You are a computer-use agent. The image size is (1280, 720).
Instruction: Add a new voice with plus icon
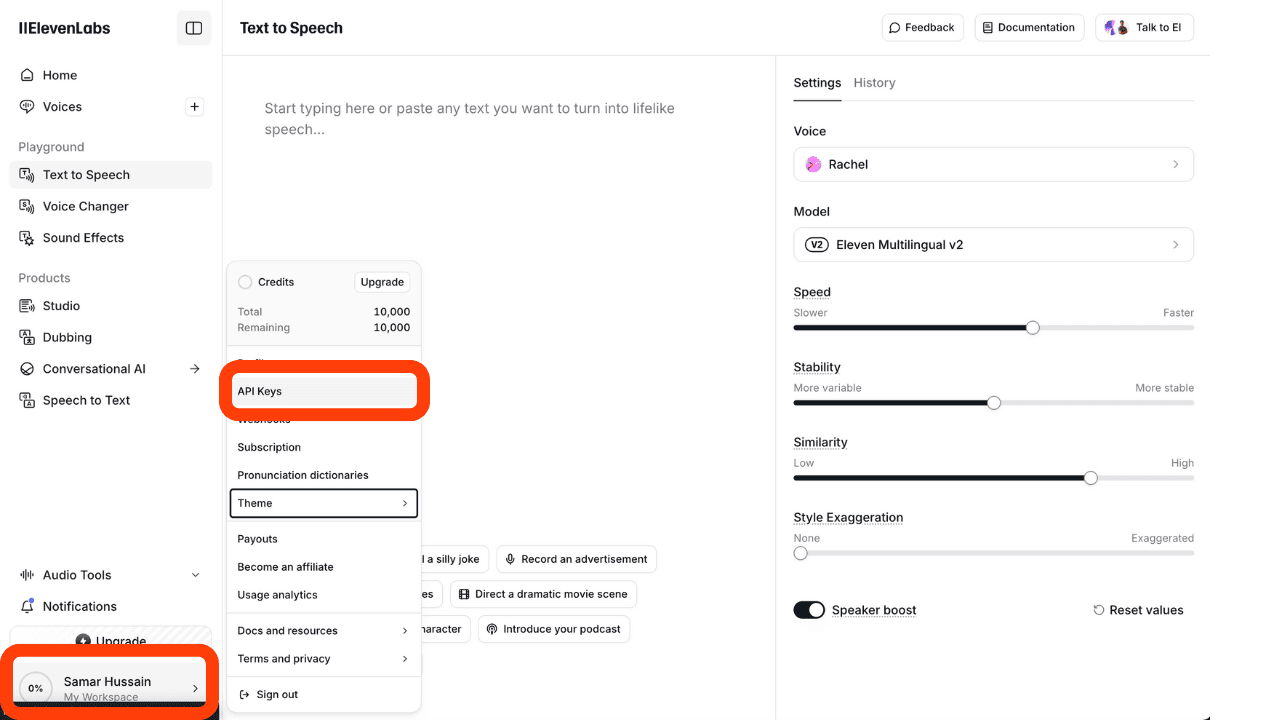point(195,107)
